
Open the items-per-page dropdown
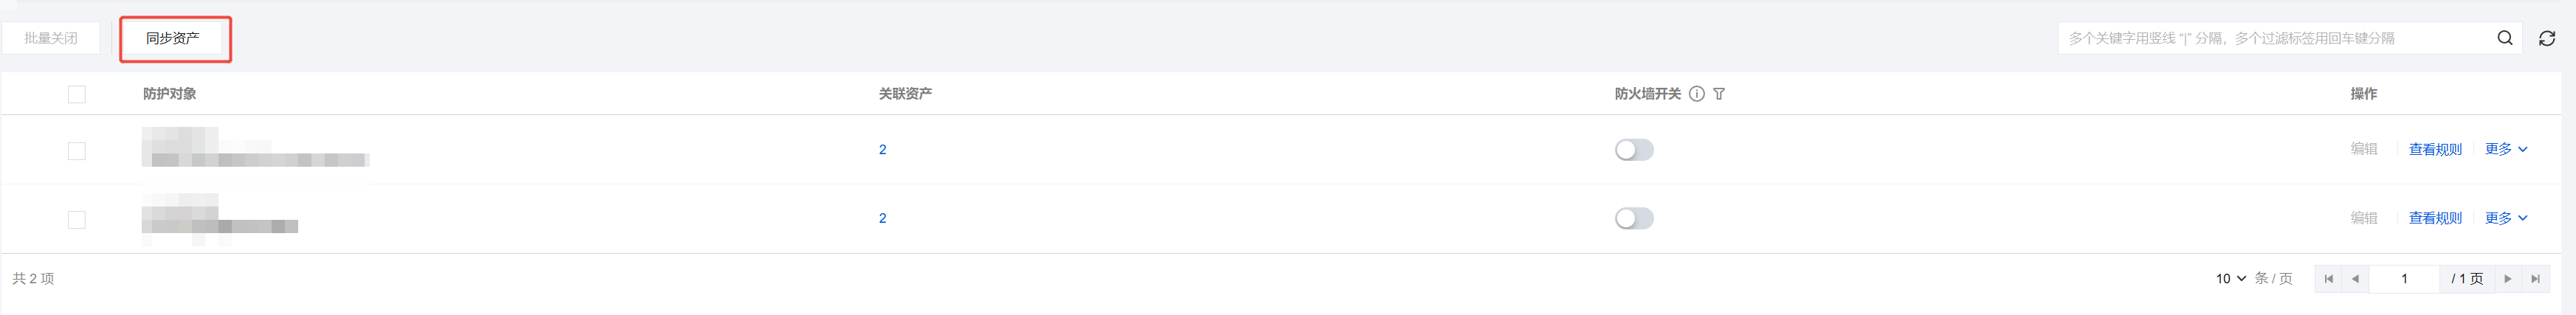click(2231, 279)
